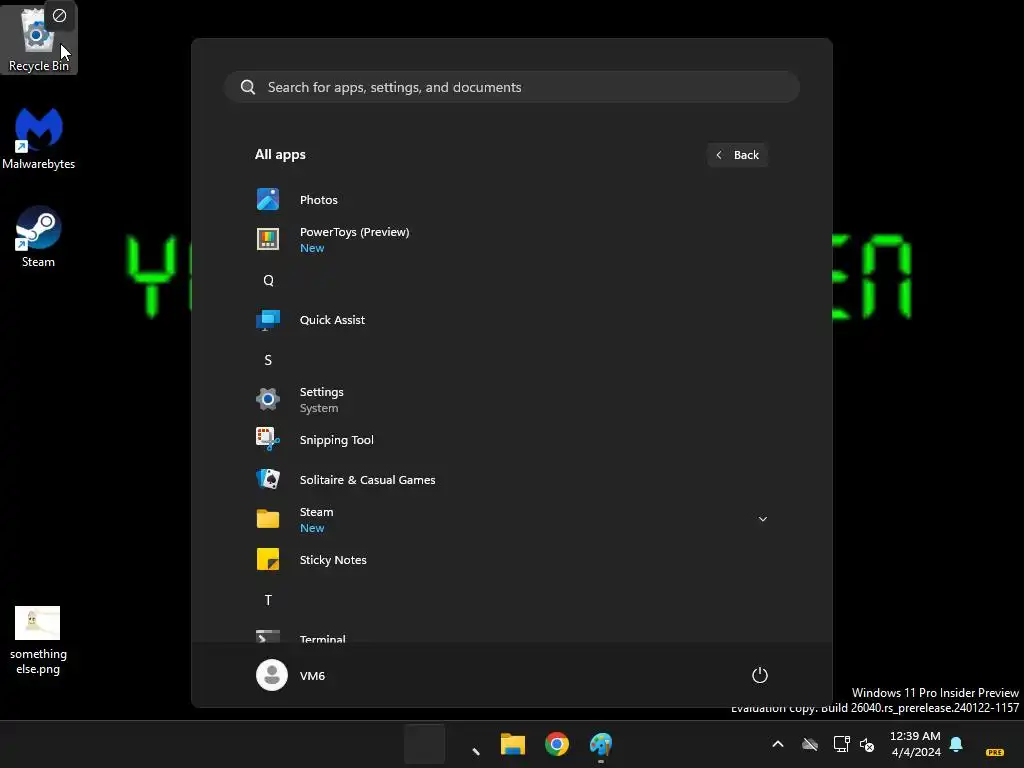Open Sticky Notes icon

pyautogui.click(x=268, y=560)
